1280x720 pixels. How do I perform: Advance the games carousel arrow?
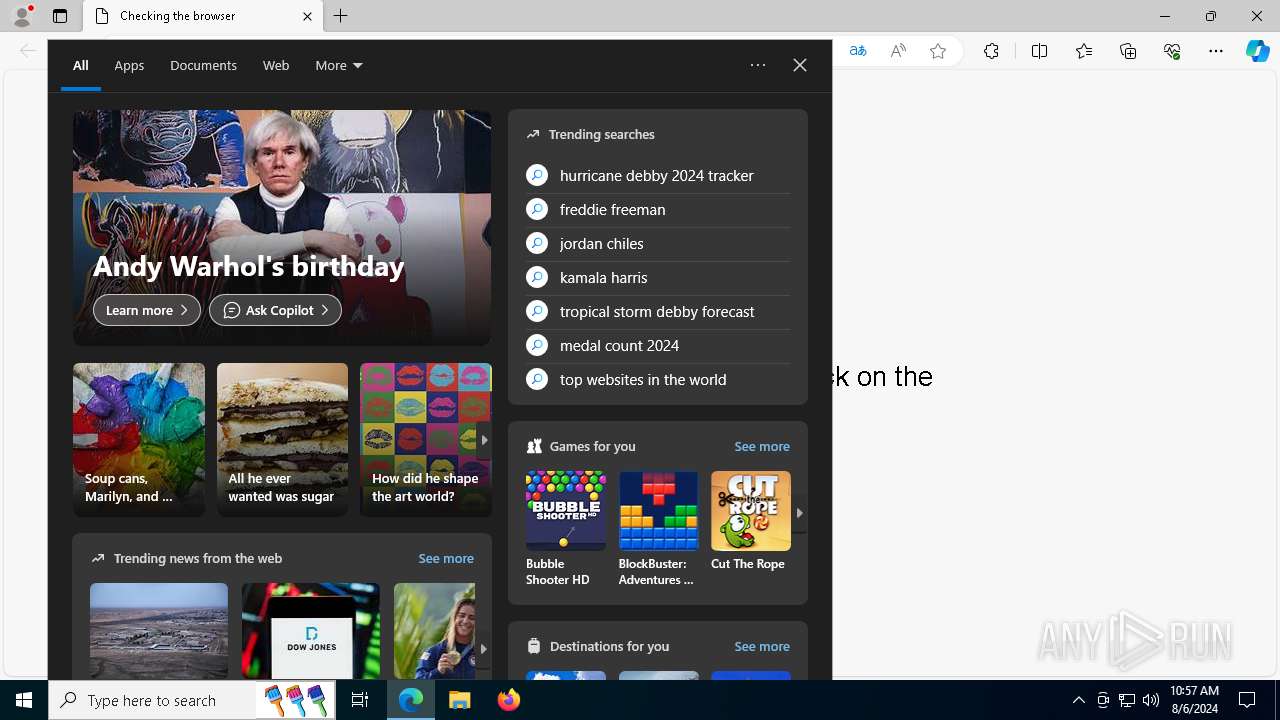click(x=799, y=513)
